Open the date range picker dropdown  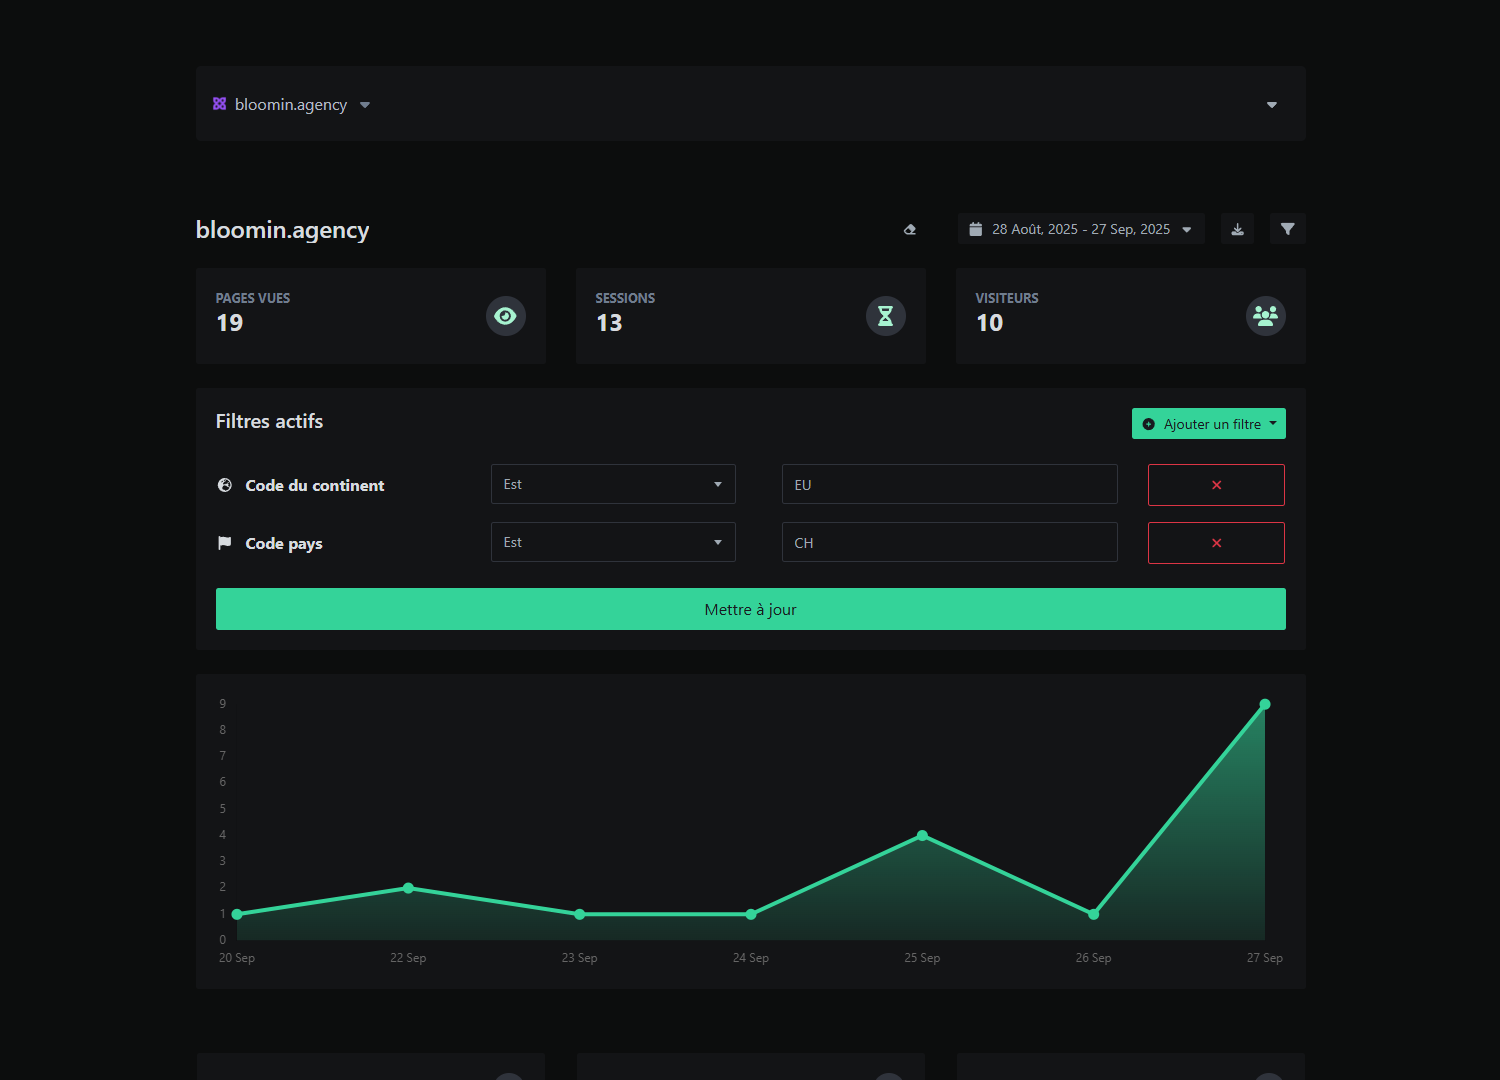pos(1081,229)
